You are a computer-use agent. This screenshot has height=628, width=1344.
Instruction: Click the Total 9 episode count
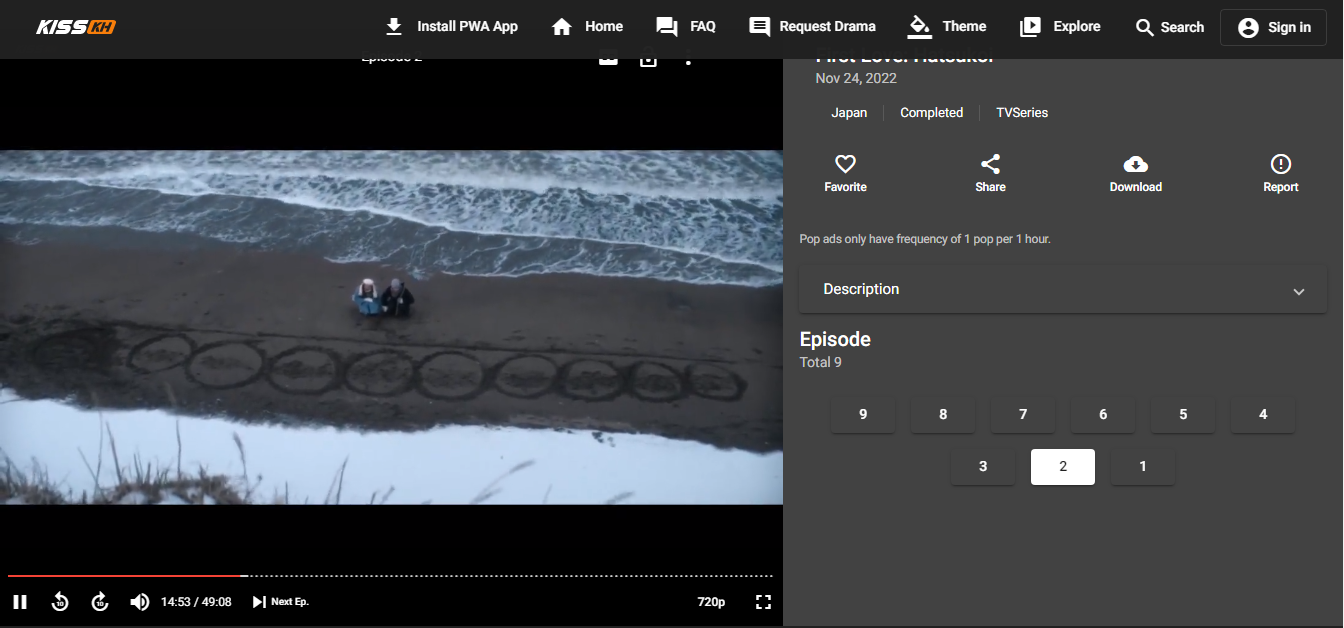coord(821,362)
